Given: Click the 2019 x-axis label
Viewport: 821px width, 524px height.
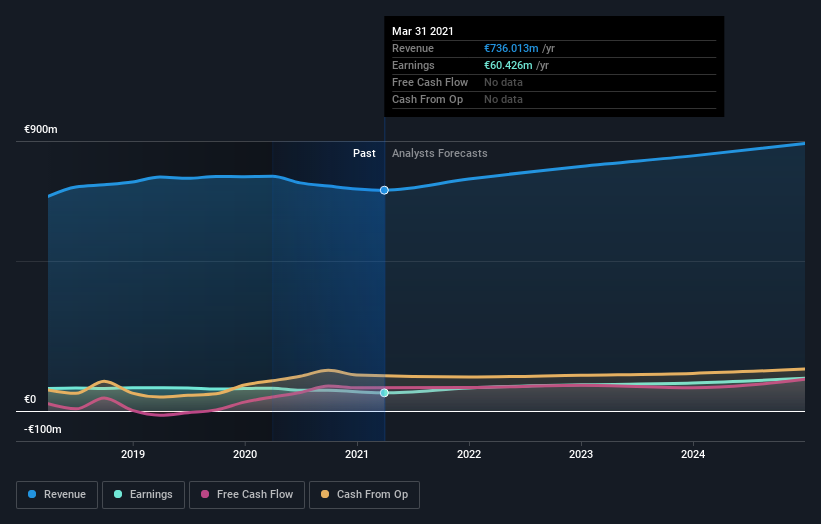Looking at the screenshot, I should (133, 454).
